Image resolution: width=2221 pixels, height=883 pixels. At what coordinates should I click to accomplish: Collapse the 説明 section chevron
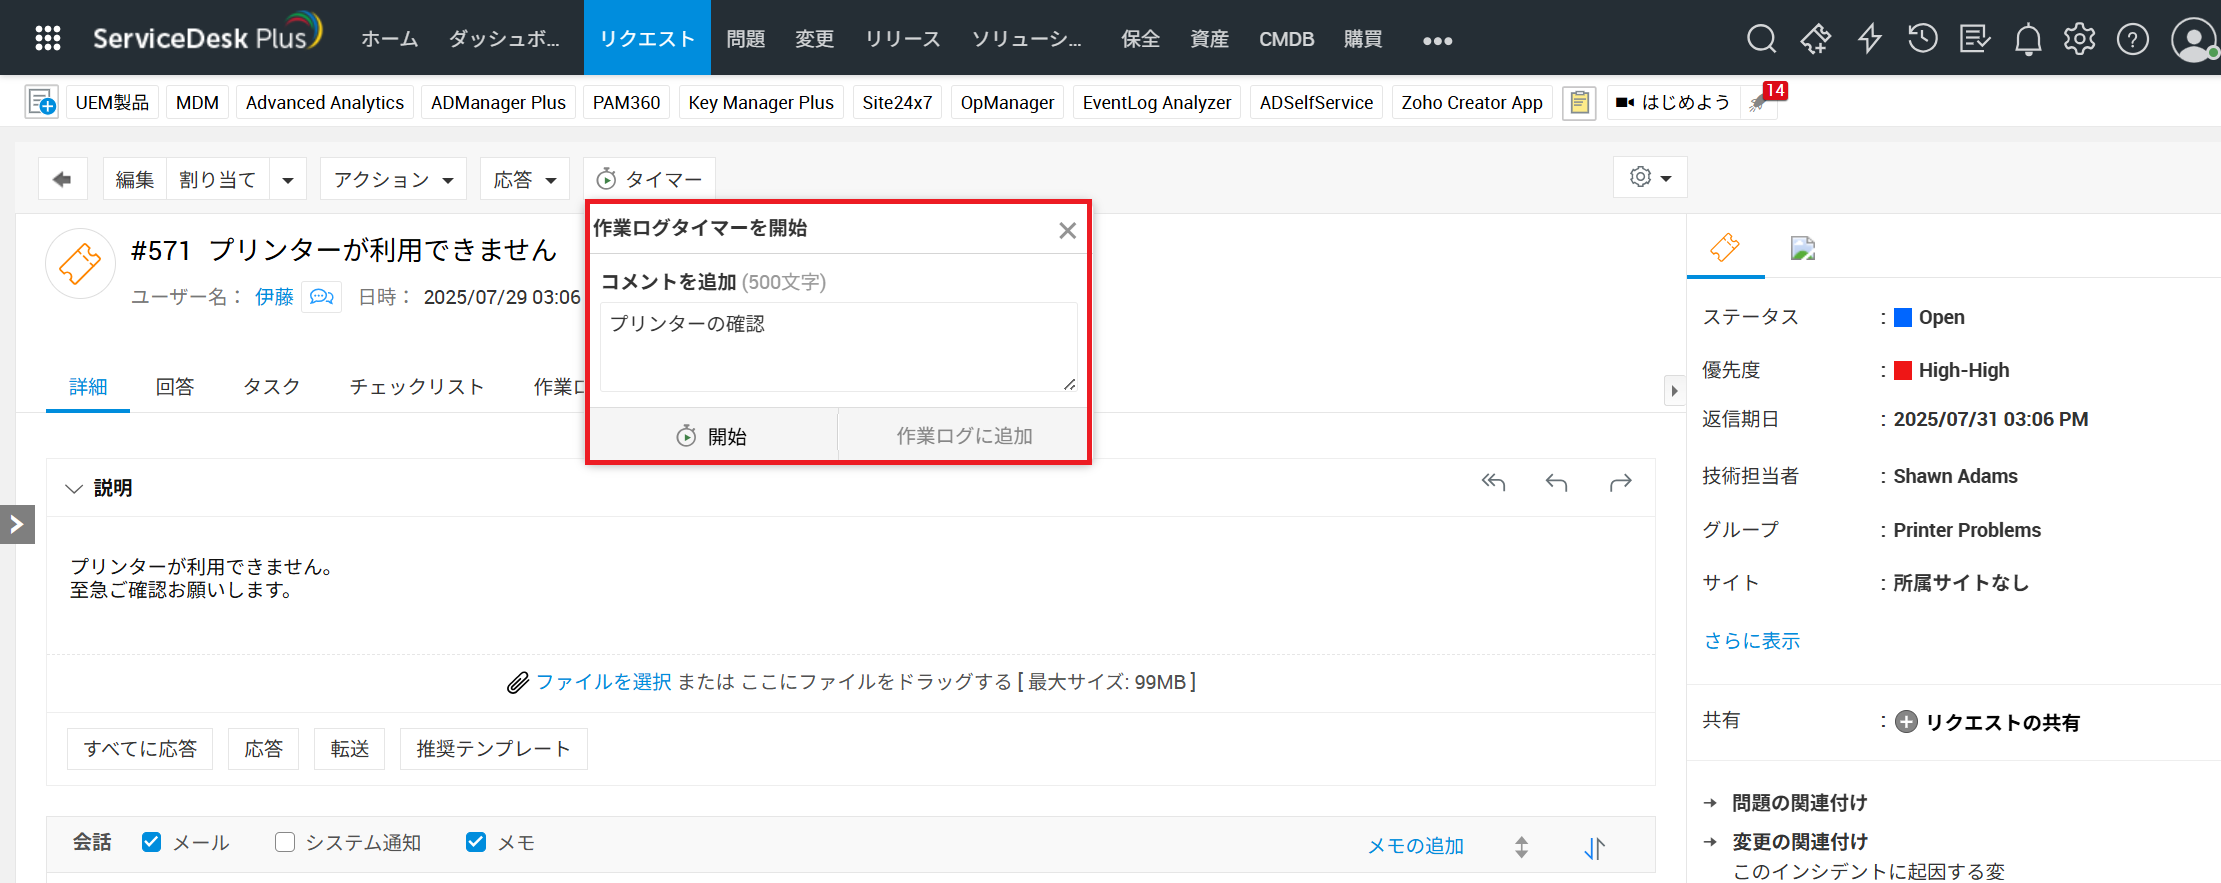(x=73, y=488)
